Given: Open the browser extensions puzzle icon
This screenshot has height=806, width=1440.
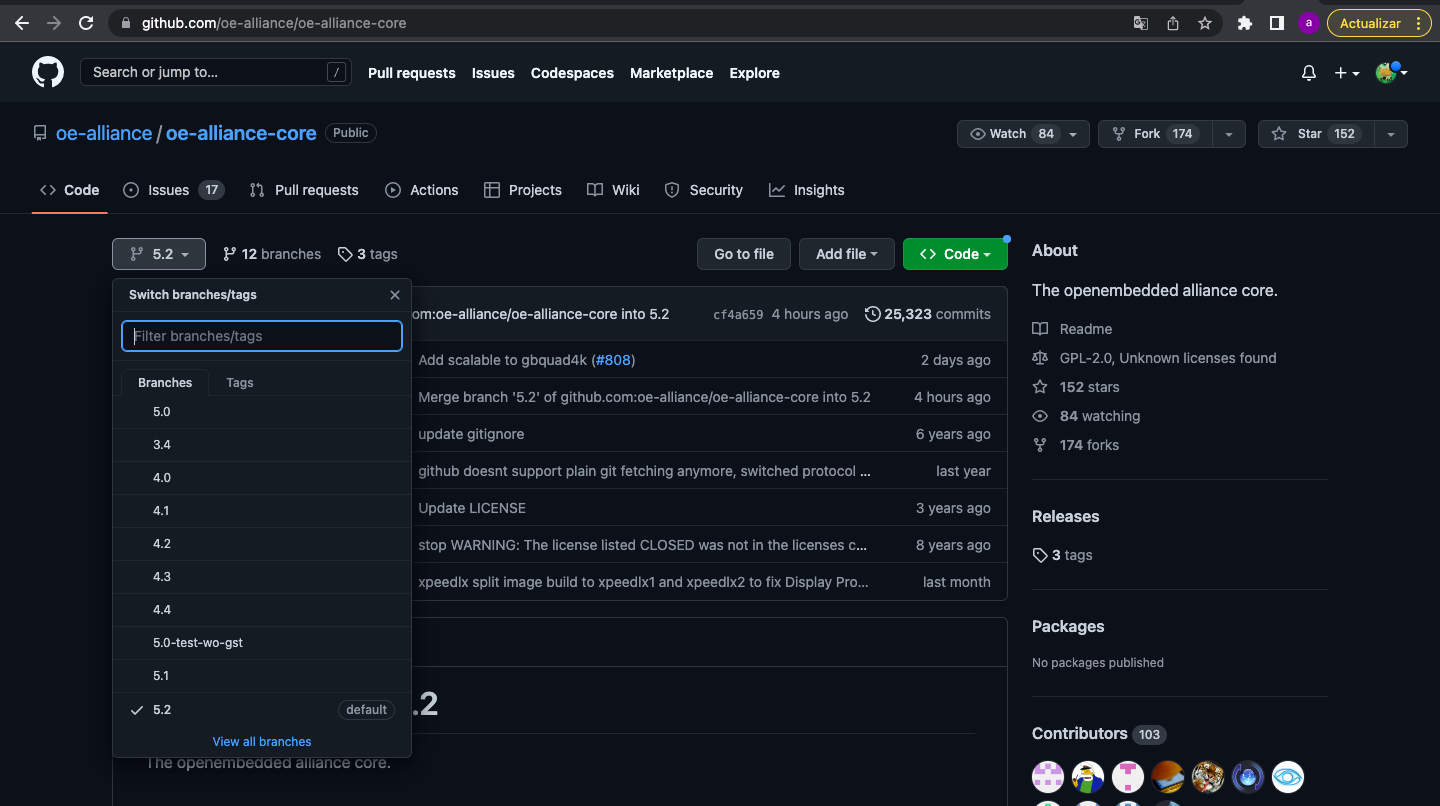Looking at the screenshot, I should point(1244,23).
